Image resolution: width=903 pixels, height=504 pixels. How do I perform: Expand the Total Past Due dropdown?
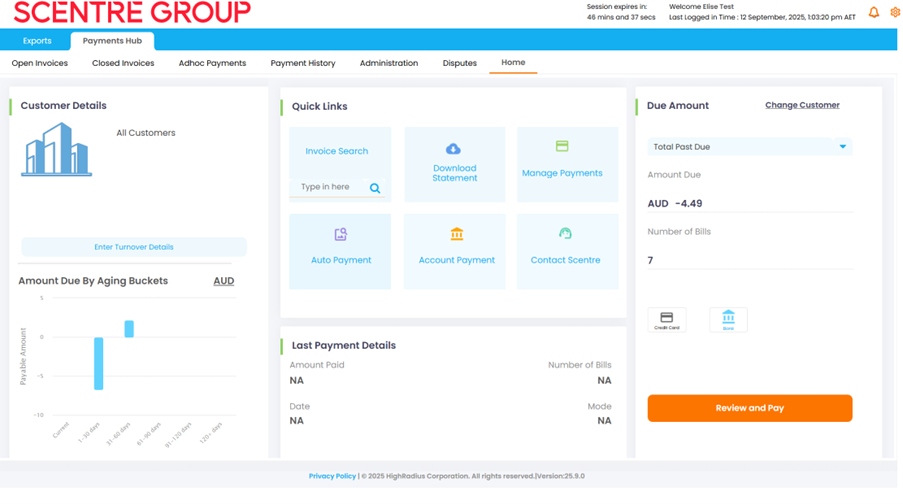pyautogui.click(x=843, y=147)
